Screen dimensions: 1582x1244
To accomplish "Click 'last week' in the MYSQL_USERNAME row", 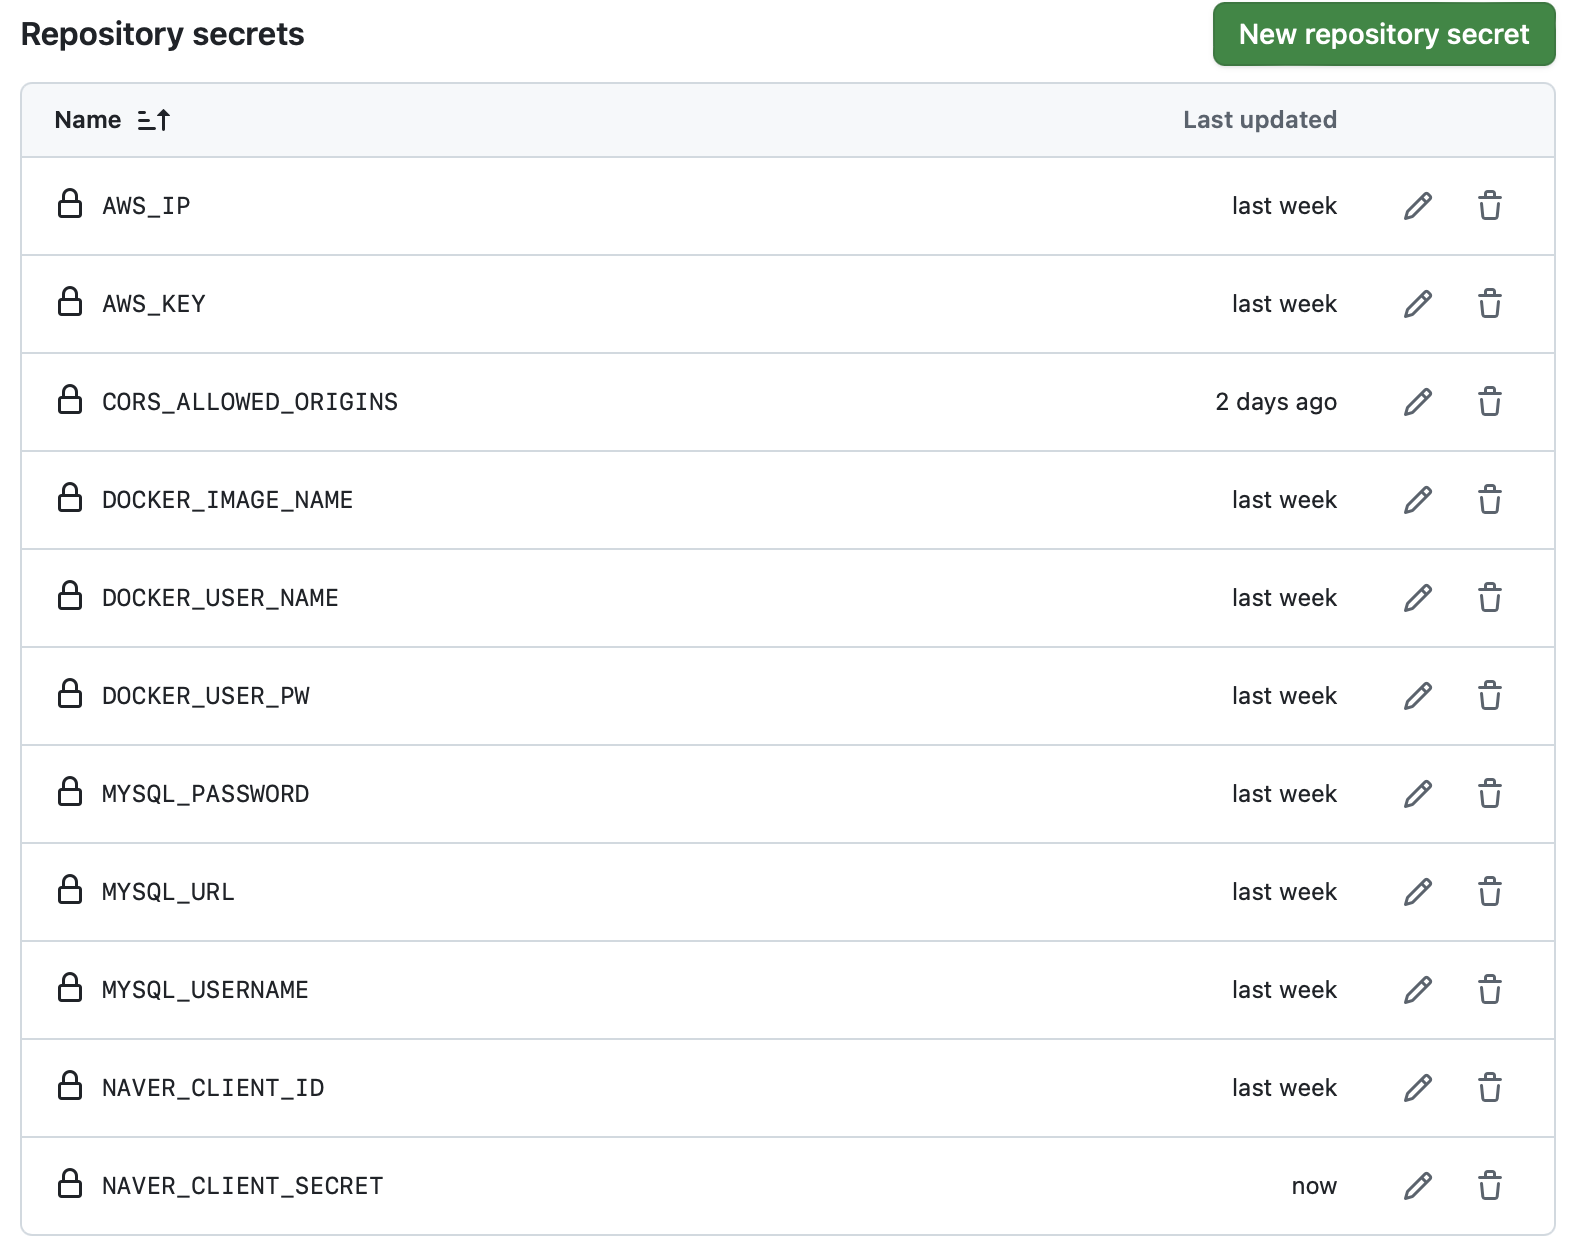I will 1284,990.
